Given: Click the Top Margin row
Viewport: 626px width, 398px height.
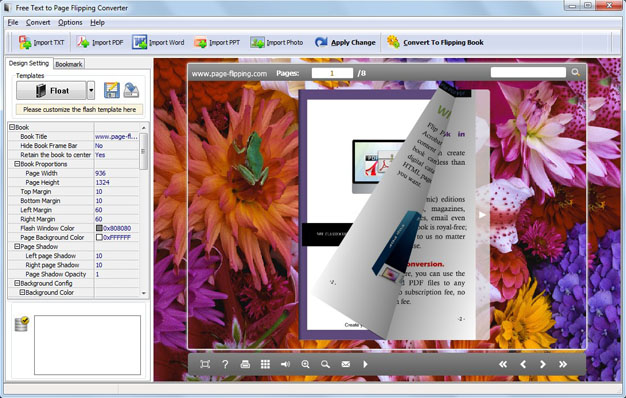Looking at the screenshot, I should tap(73, 191).
